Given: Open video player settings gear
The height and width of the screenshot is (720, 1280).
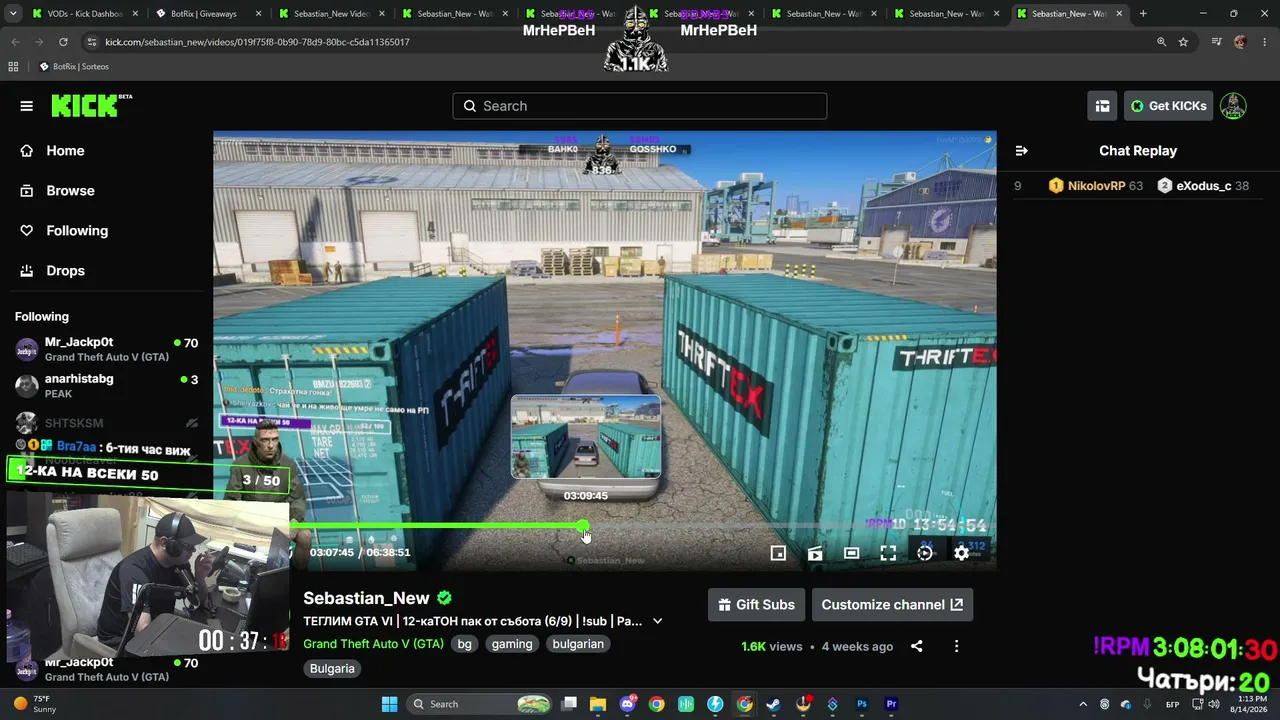Looking at the screenshot, I should tap(961, 553).
